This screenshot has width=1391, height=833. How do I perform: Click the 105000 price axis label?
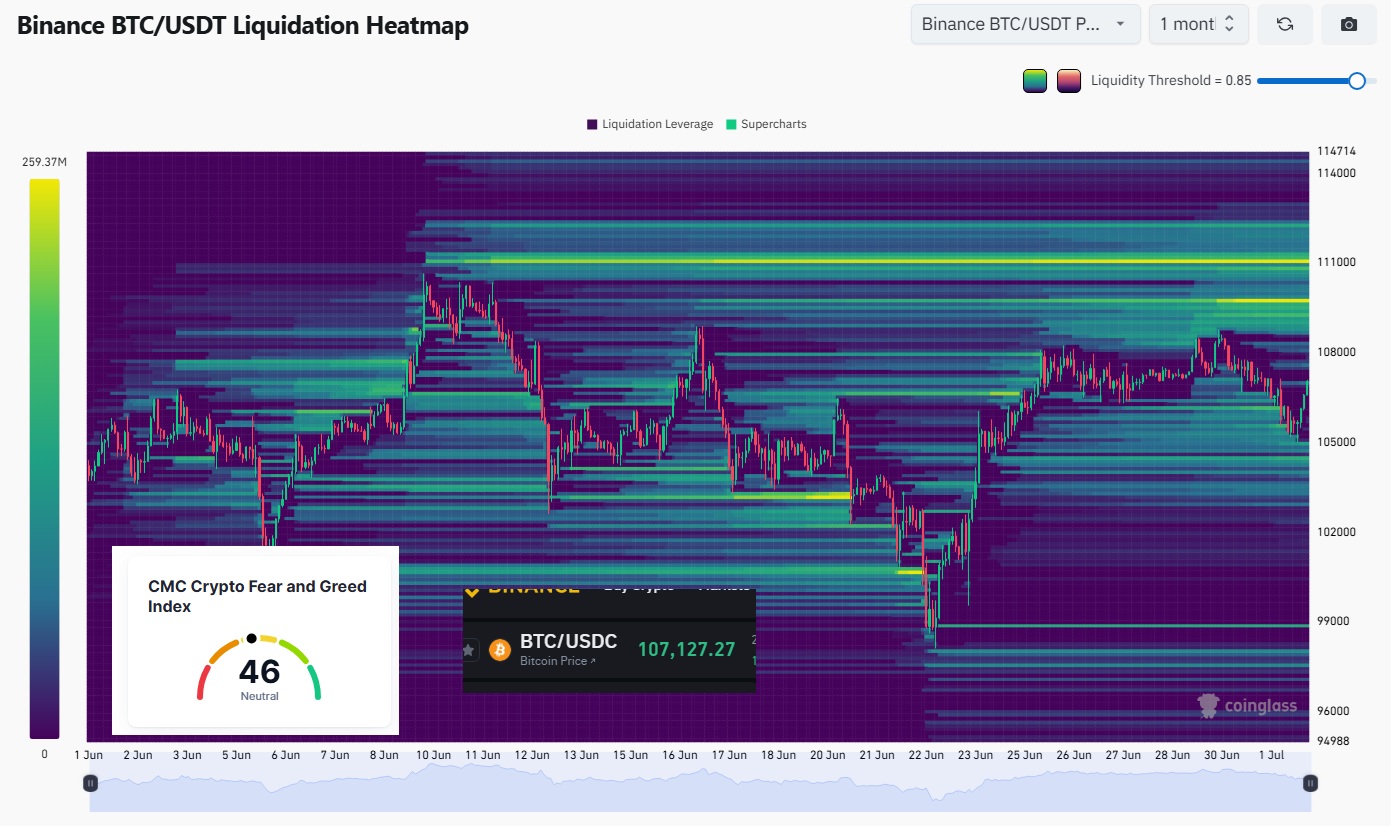(x=1335, y=442)
